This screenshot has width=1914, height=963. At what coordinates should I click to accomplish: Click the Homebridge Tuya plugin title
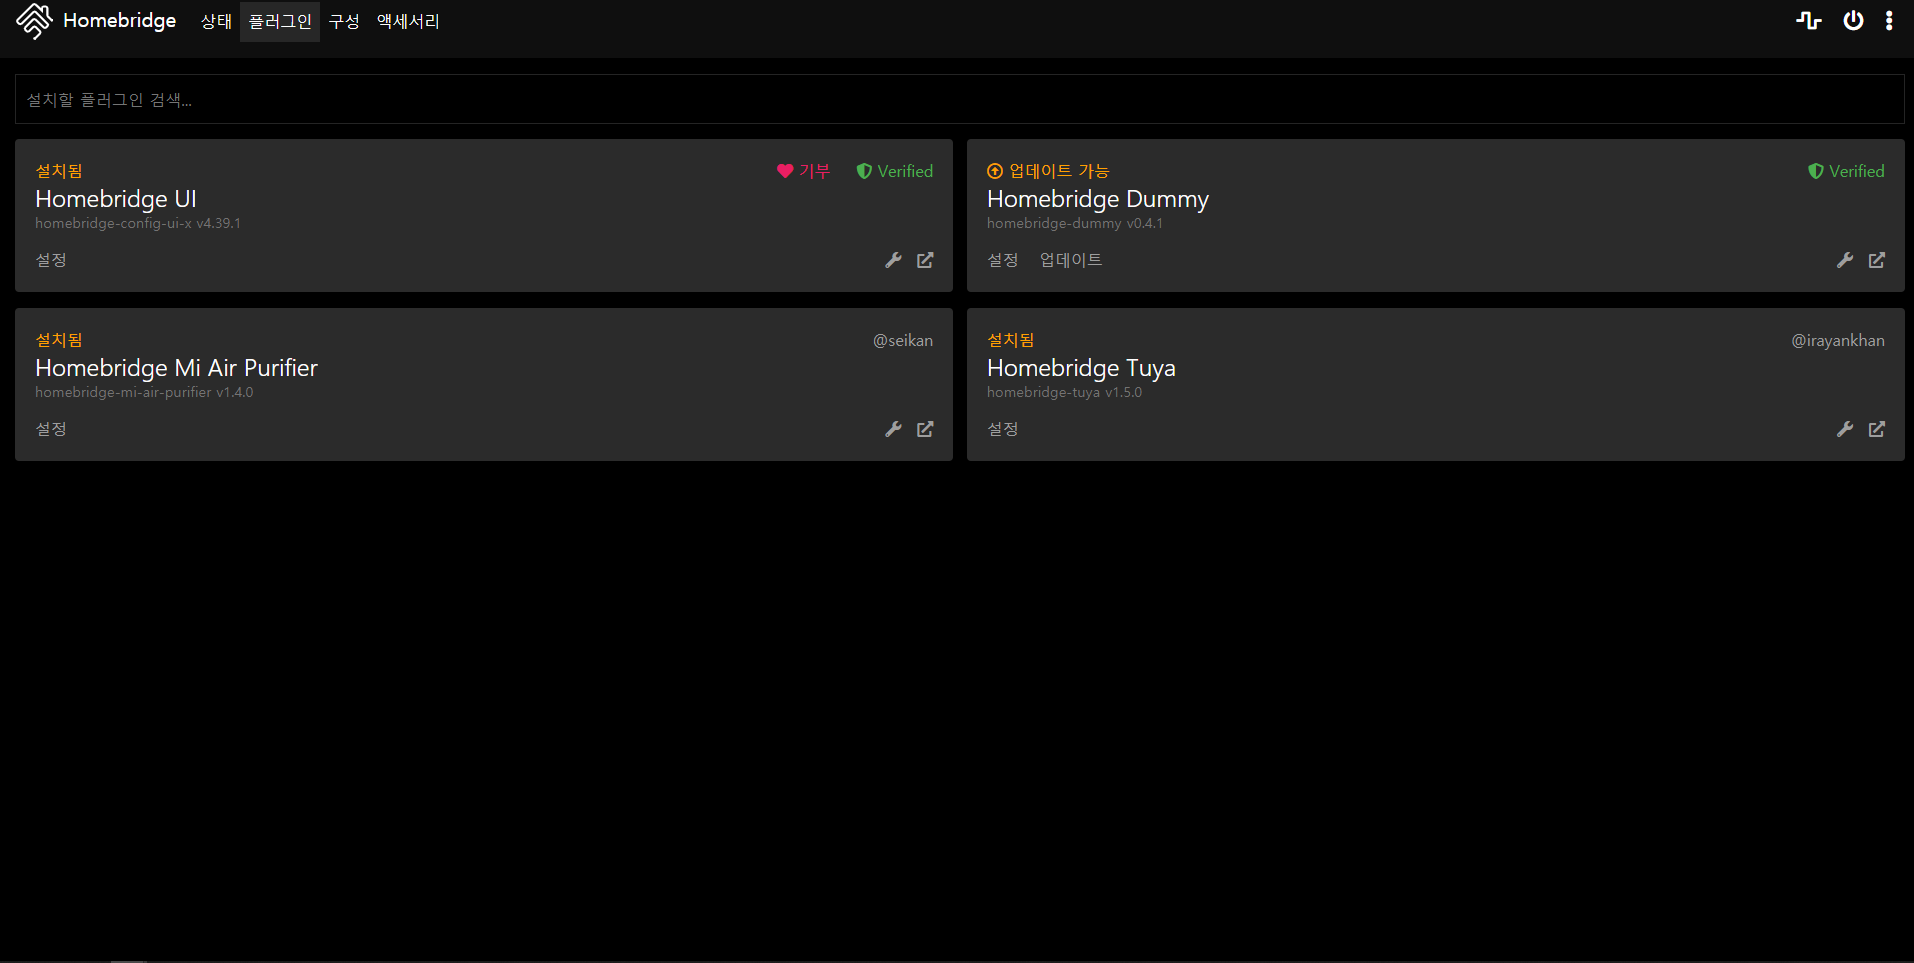coord(1081,368)
